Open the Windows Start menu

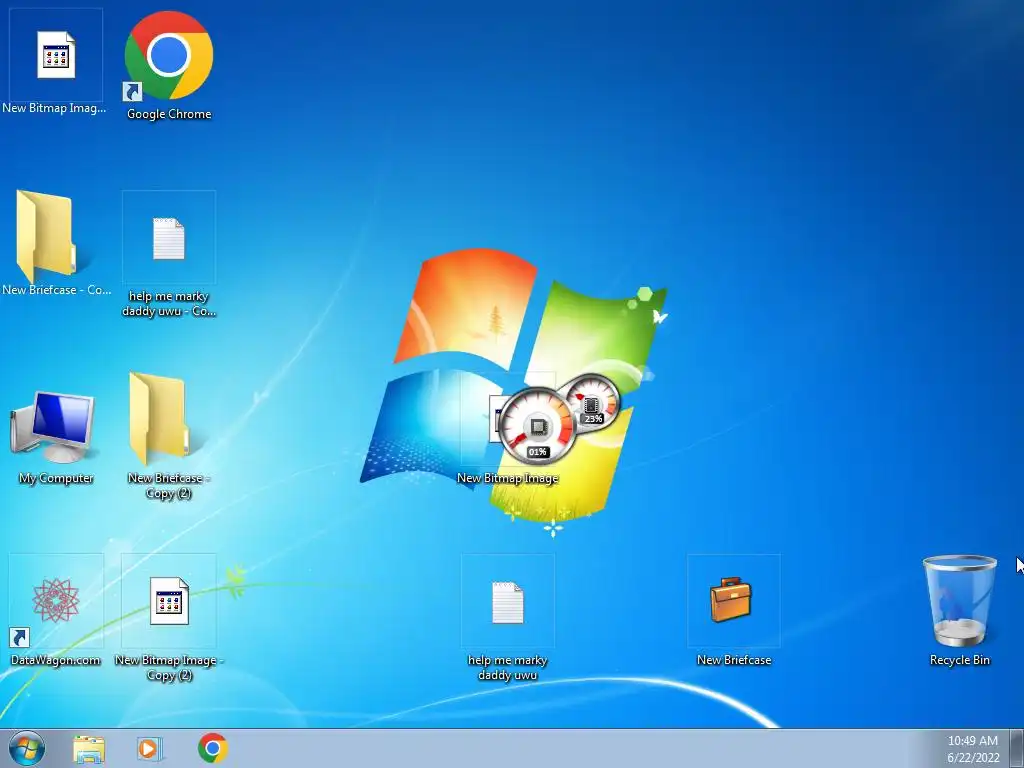(x=27, y=748)
